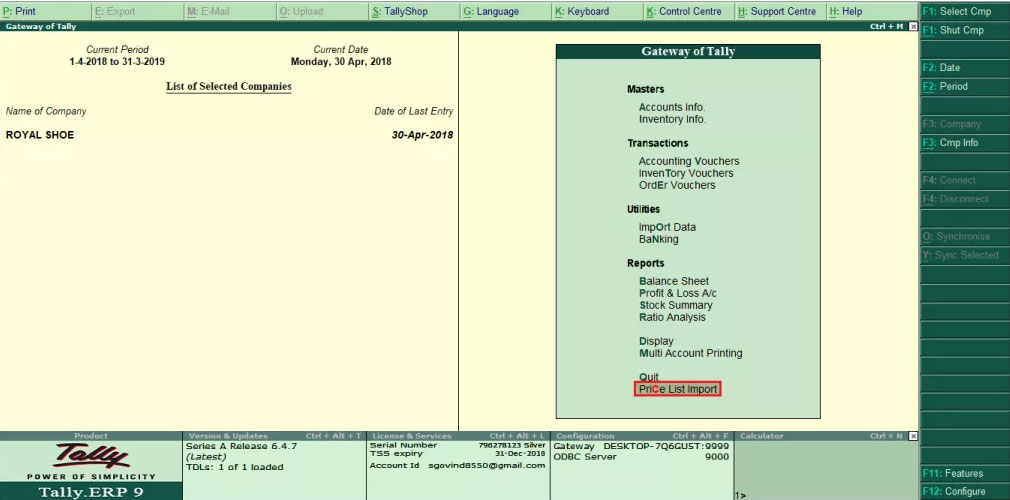1010x500 pixels.
Task: Select ROYAL SHOE company row
Action: 229,135
